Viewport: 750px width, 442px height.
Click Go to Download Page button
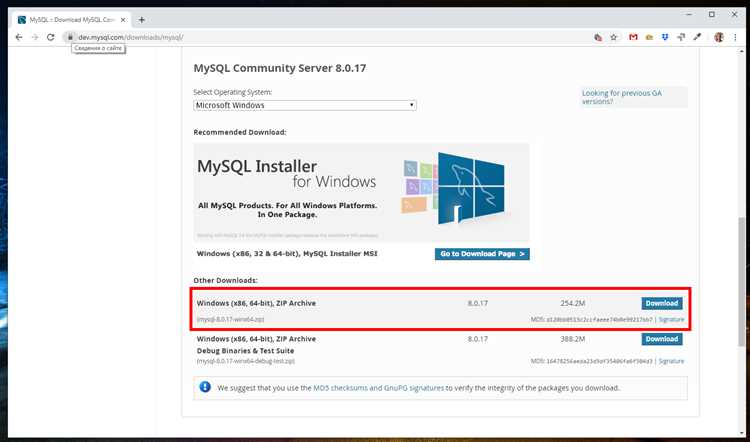click(x=482, y=254)
